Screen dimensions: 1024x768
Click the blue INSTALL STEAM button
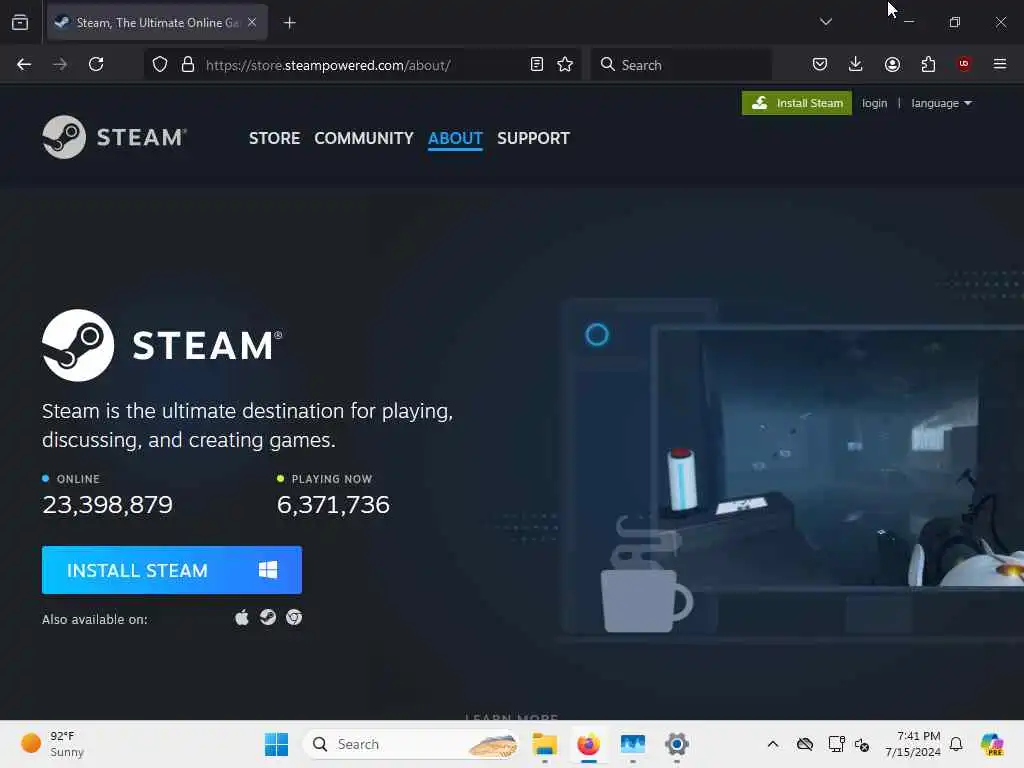[x=172, y=570]
